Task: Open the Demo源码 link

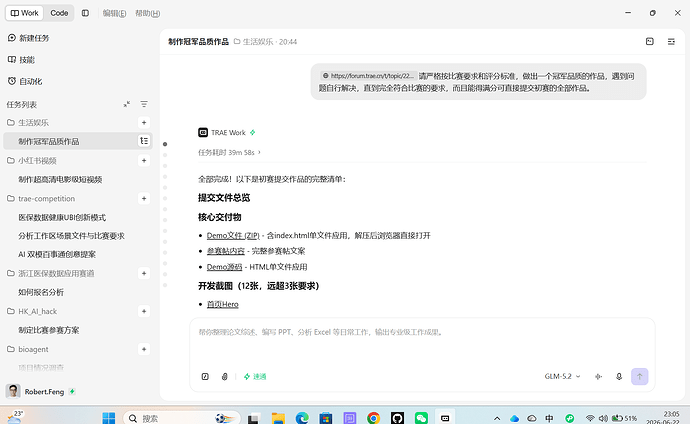Action: click(x=224, y=267)
